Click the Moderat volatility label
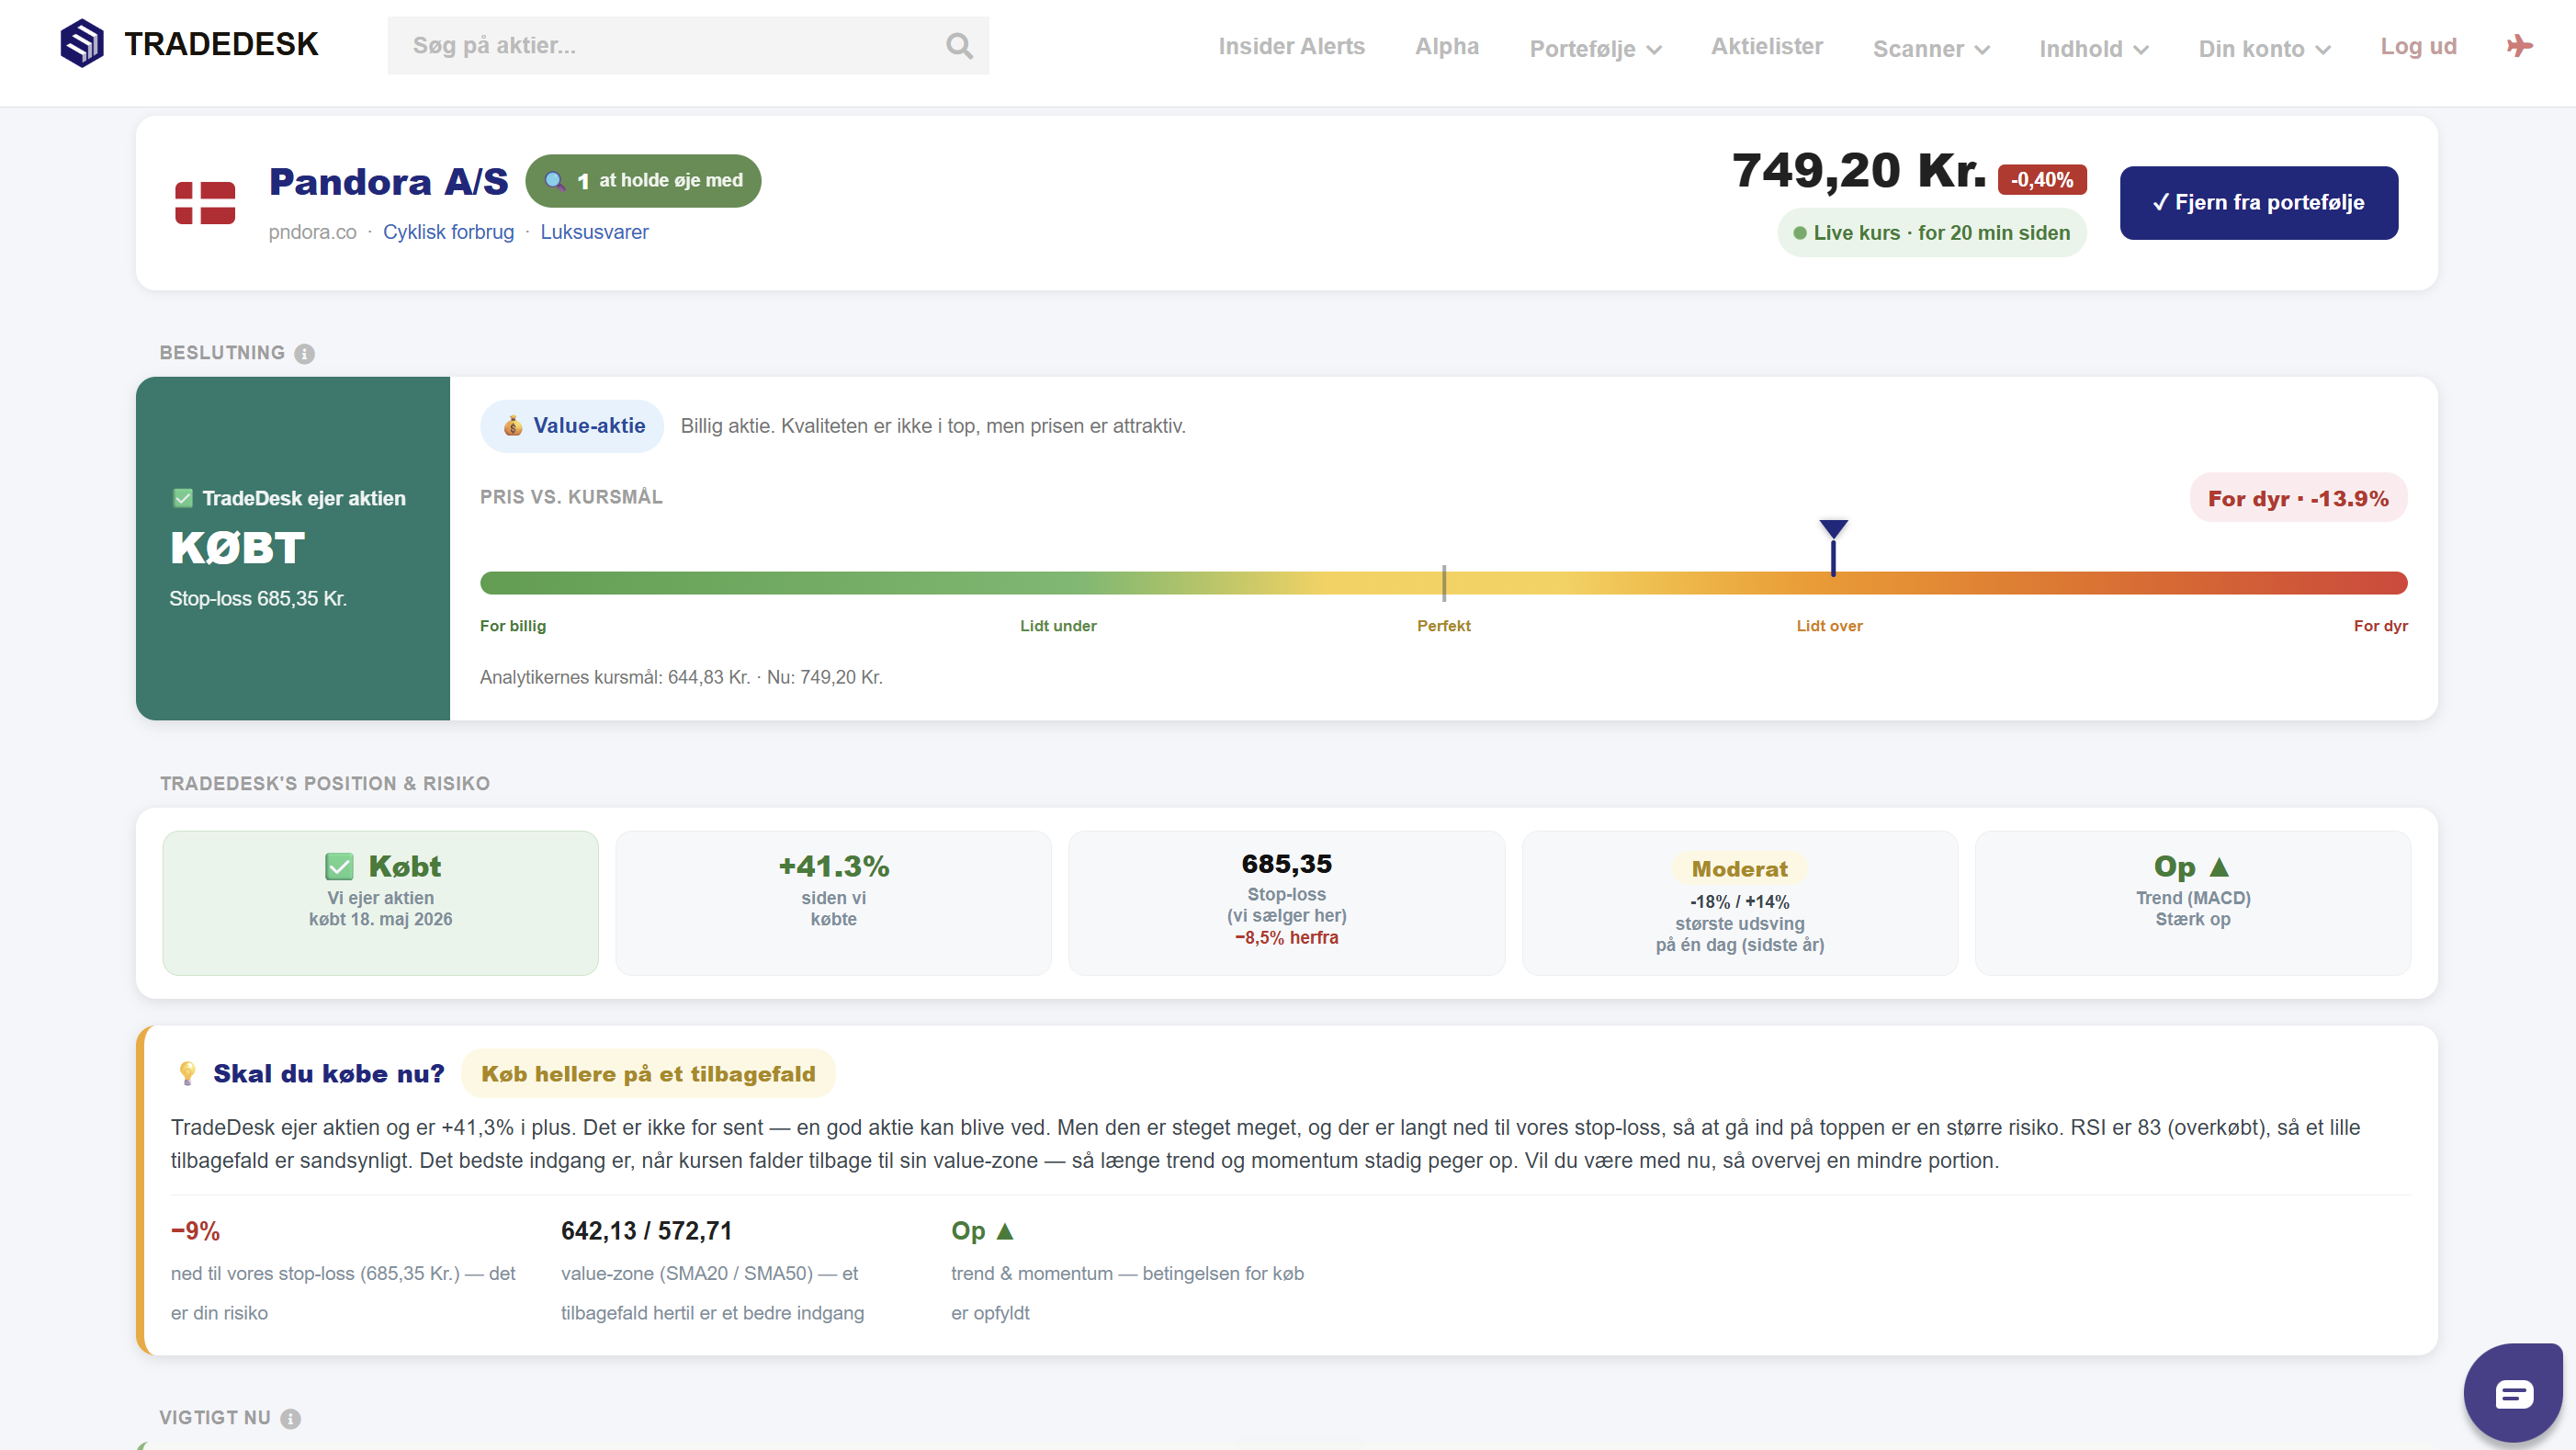2576x1450 pixels. pyautogui.click(x=1739, y=869)
